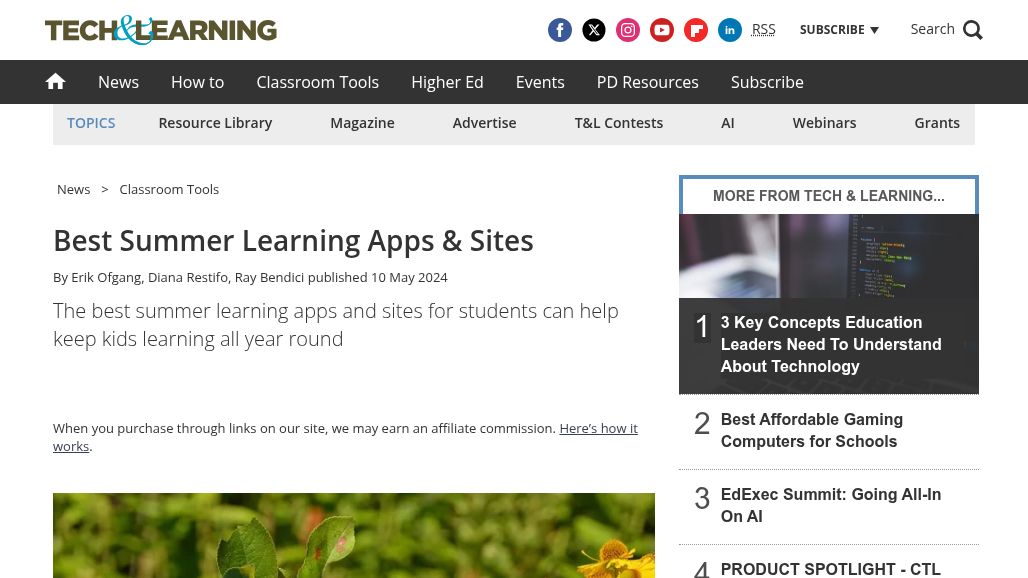Open the Events menu item
Image resolution: width=1028 pixels, height=578 pixels.
(540, 82)
